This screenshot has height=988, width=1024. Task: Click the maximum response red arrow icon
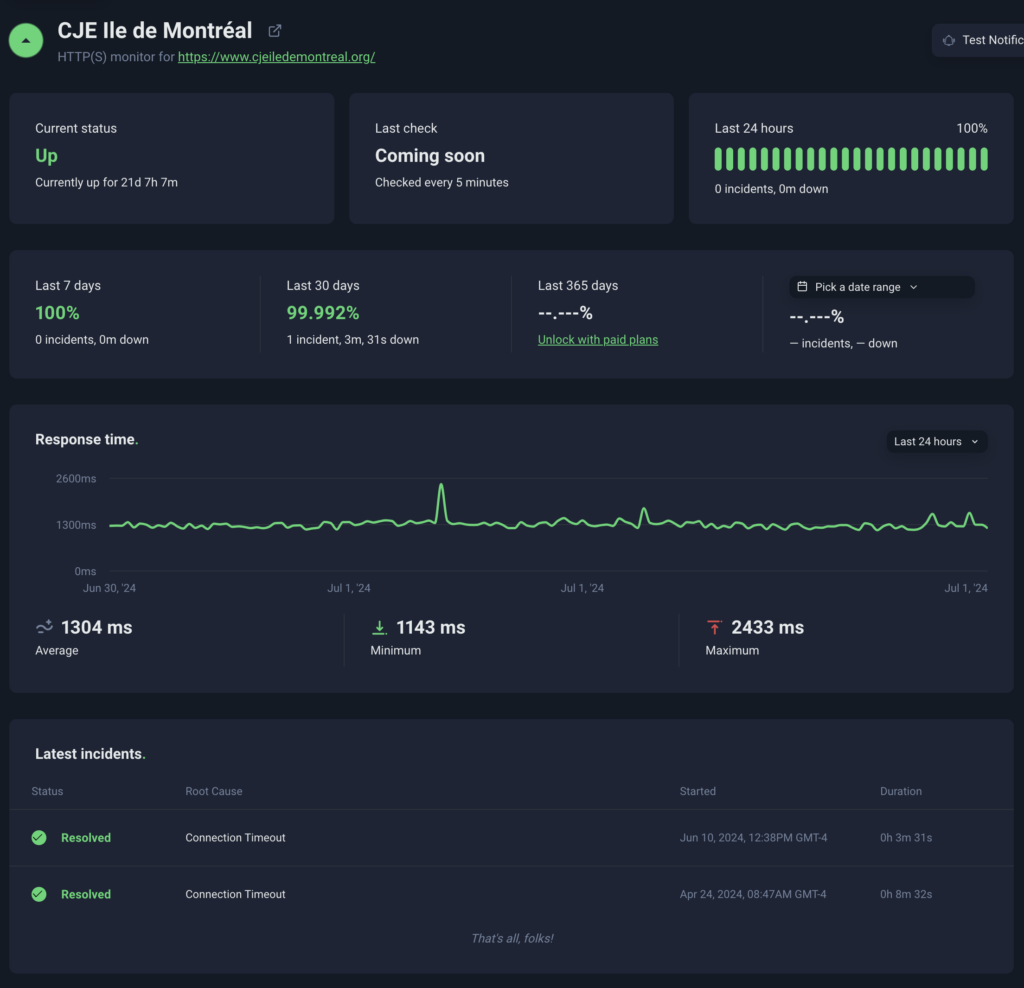714,627
